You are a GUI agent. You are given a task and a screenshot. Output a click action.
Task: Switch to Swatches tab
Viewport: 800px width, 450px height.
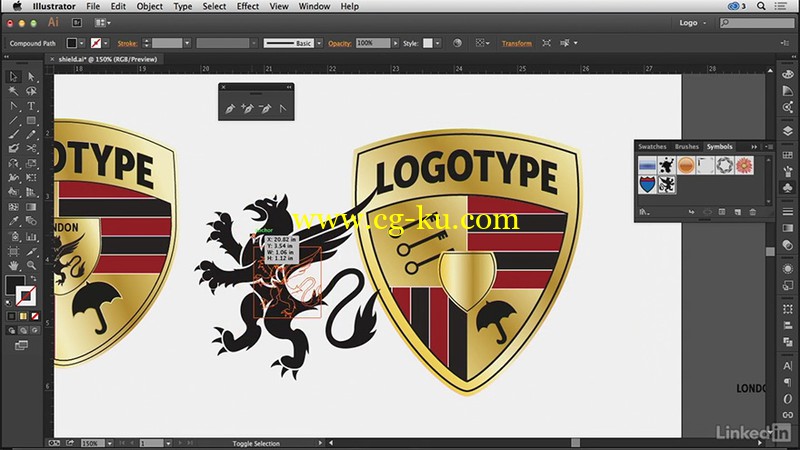coord(652,146)
